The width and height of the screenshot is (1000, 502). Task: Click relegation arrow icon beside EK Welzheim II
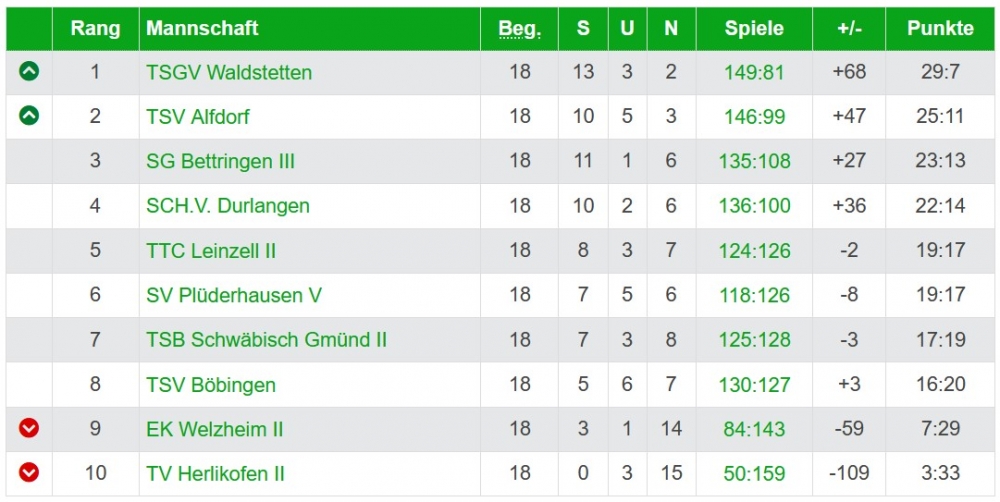point(29,429)
